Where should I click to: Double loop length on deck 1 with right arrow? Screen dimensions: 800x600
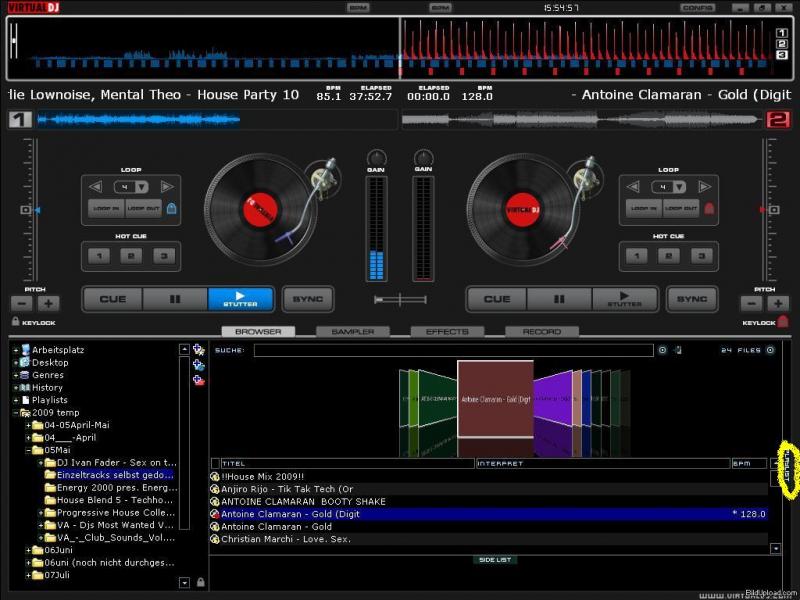pos(167,187)
